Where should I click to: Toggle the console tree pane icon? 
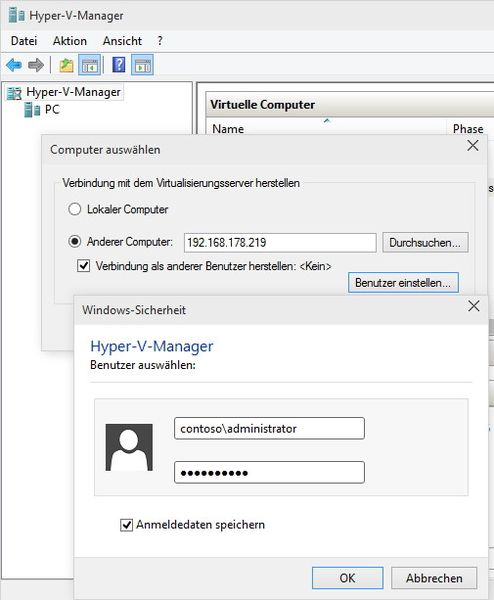coord(90,65)
